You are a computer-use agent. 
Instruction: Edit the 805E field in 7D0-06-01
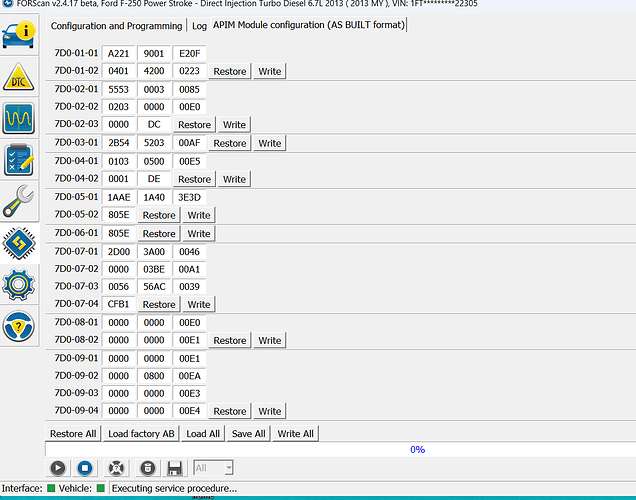118,233
